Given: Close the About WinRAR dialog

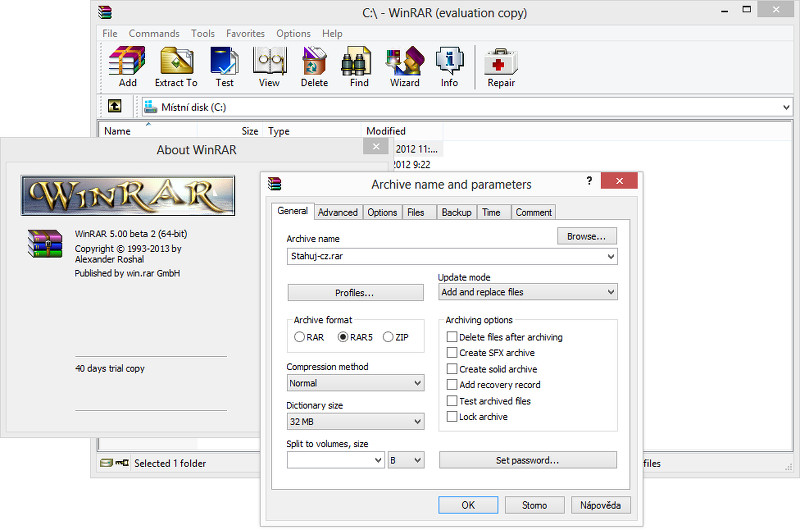Looking at the screenshot, I should pos(376,146).
